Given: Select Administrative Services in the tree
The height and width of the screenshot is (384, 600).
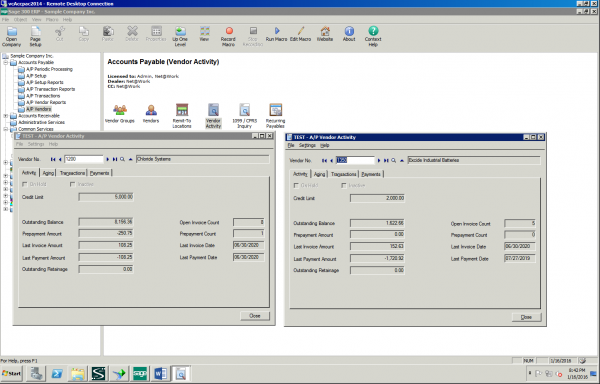Looking at the screenshot, I should click(x=41, y=122).
